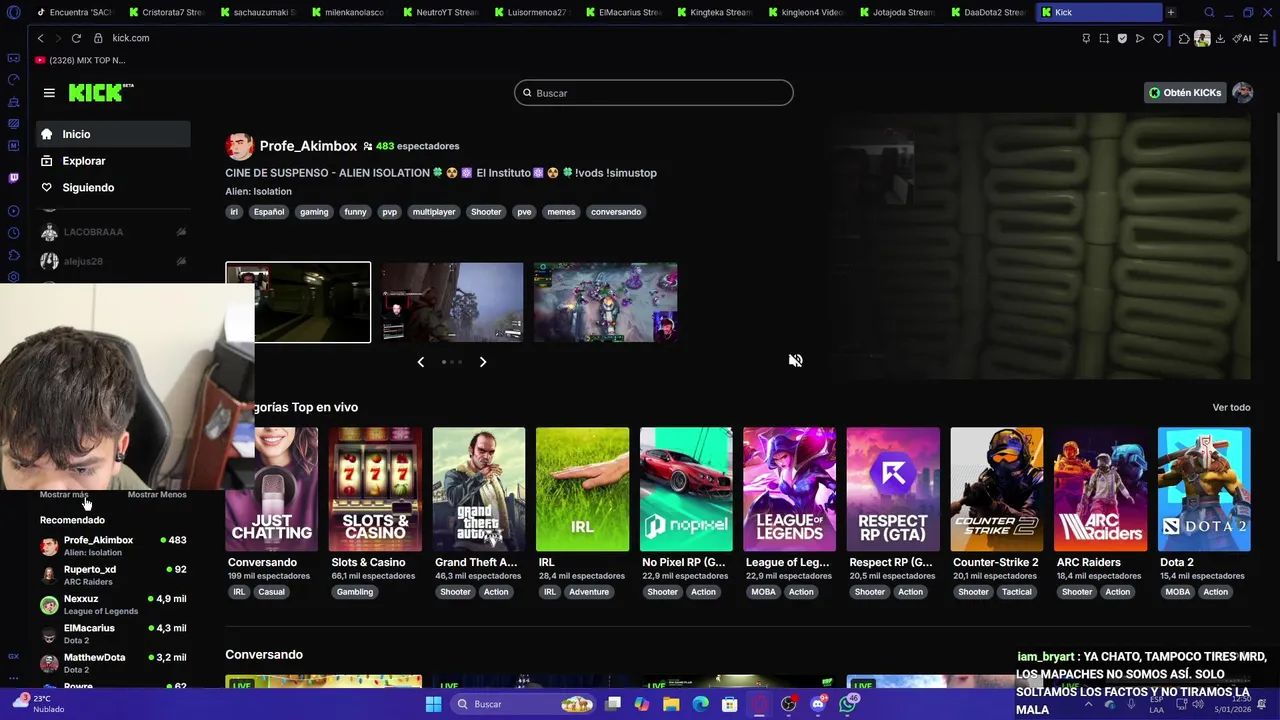
Task: Select Explorar in Kick sidebar
Action: [x=113, y=161]
